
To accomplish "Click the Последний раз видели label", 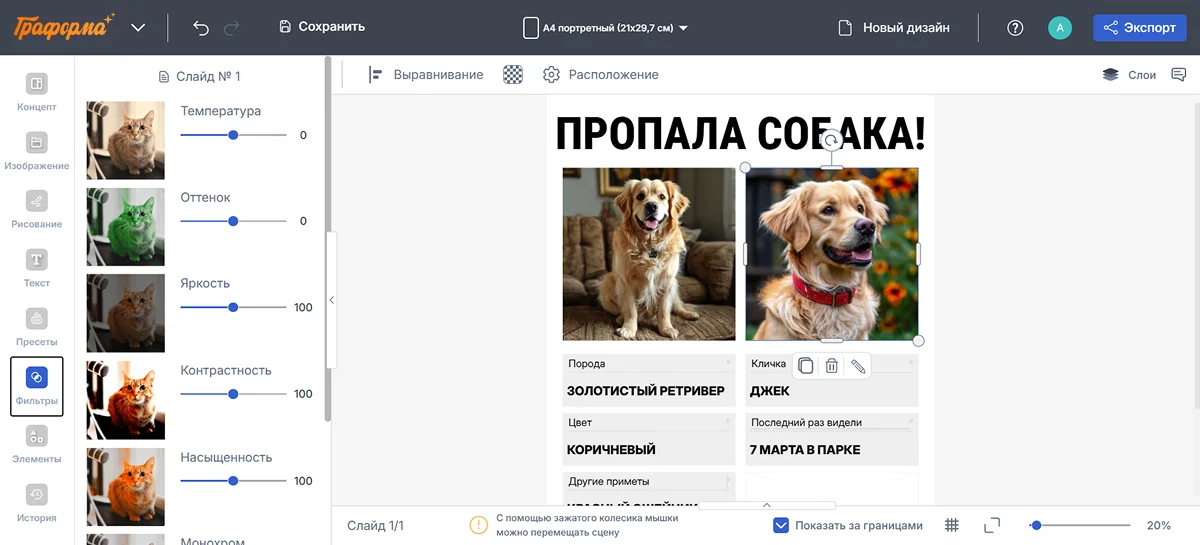I will click(x=806, y=422).
